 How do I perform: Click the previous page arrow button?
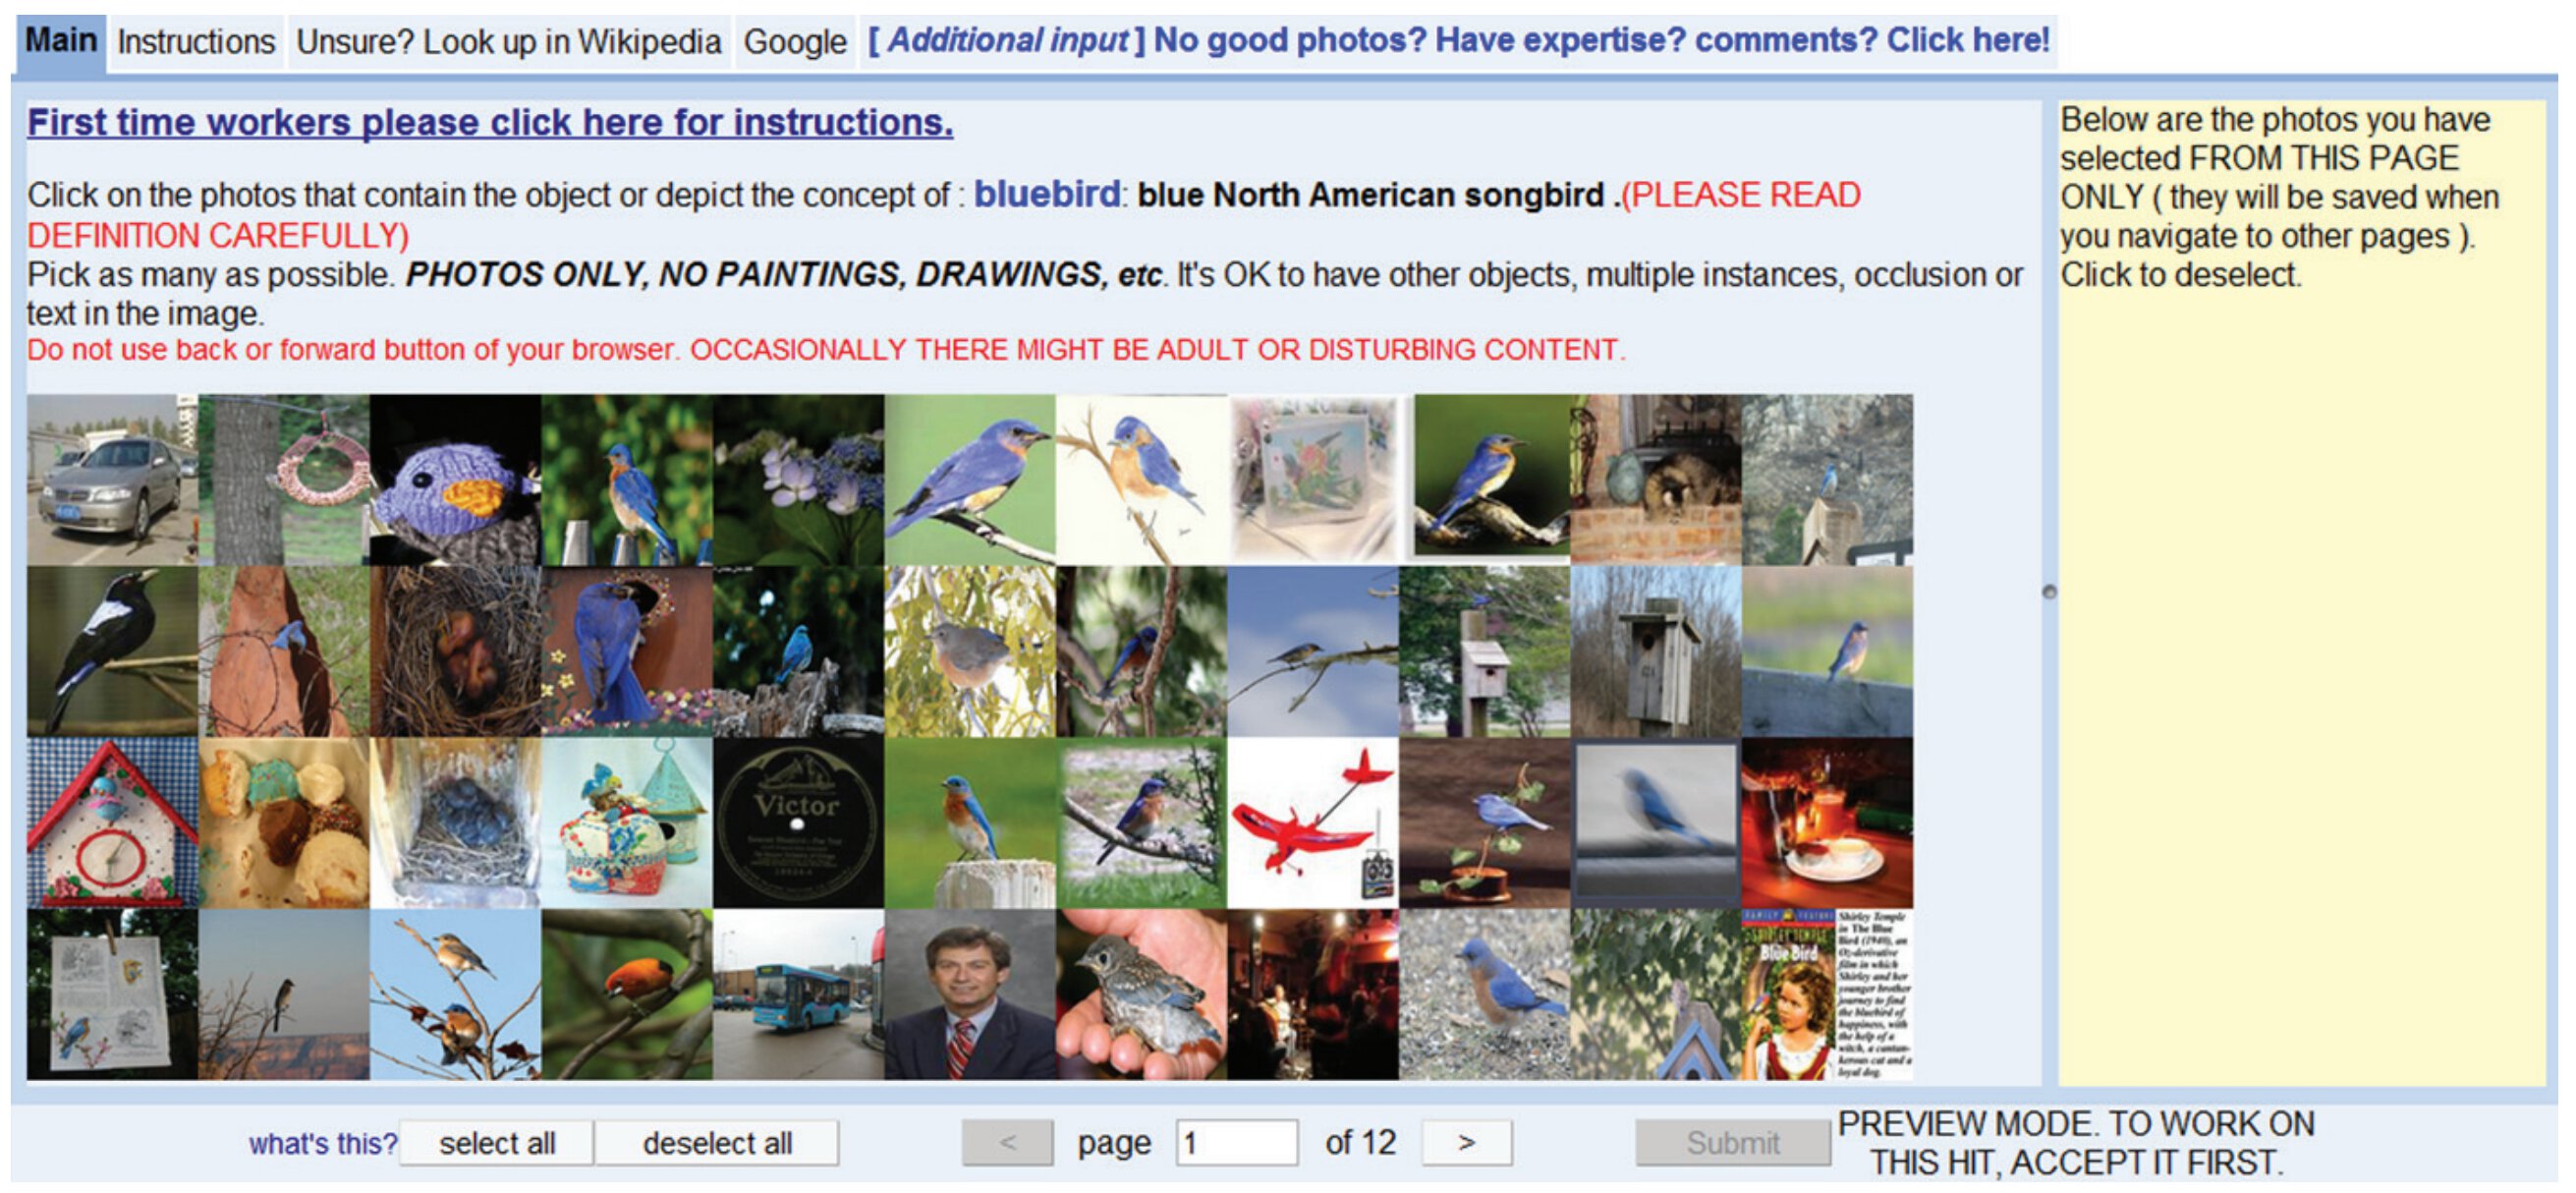(x=1006, y=1142)
